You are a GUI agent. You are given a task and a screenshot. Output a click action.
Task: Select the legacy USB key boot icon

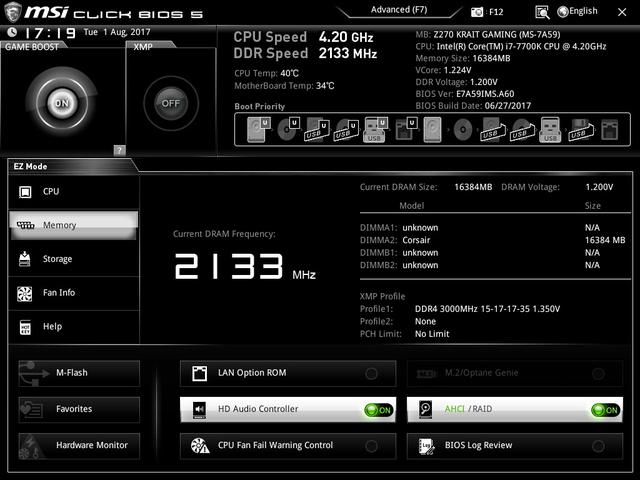[550, 130]
